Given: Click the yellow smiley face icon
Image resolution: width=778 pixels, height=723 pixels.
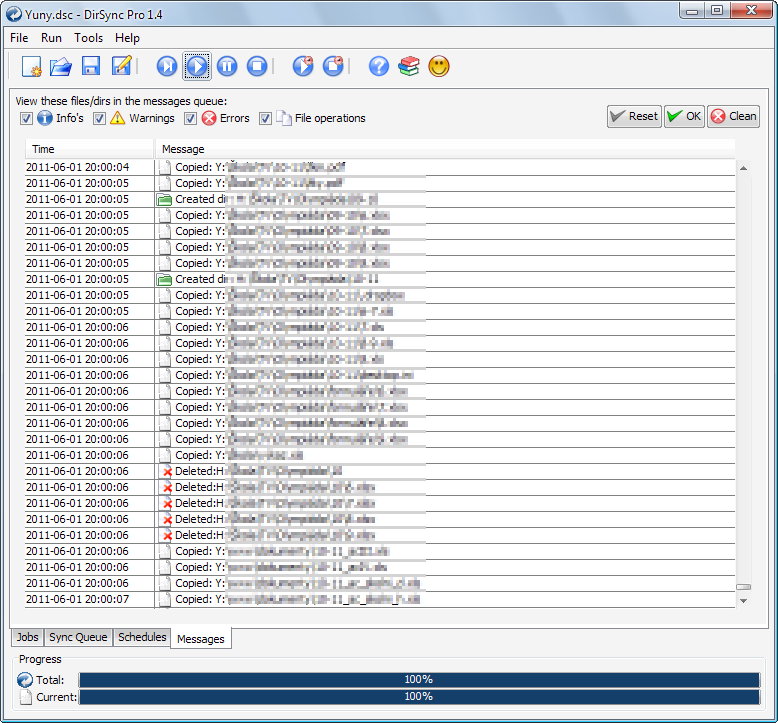Looking at the screenshot, I should (439, 66).
